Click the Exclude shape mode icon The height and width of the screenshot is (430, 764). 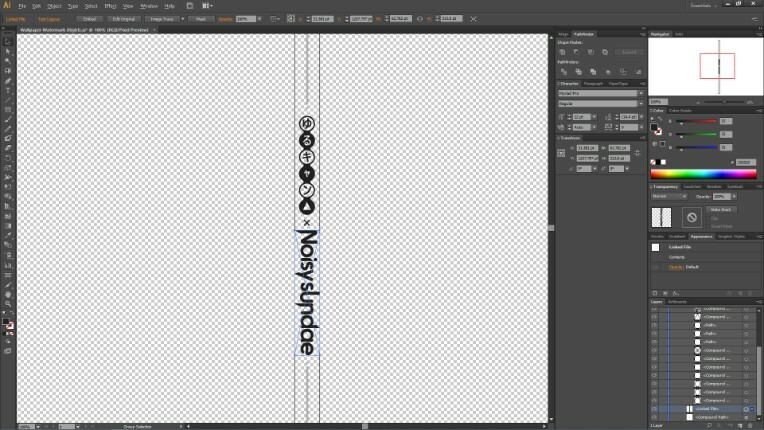(605, 52)
